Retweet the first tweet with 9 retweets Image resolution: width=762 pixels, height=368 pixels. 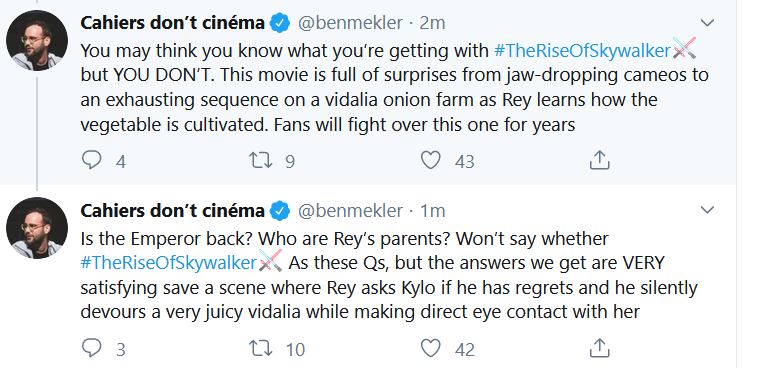click(260, 160)
